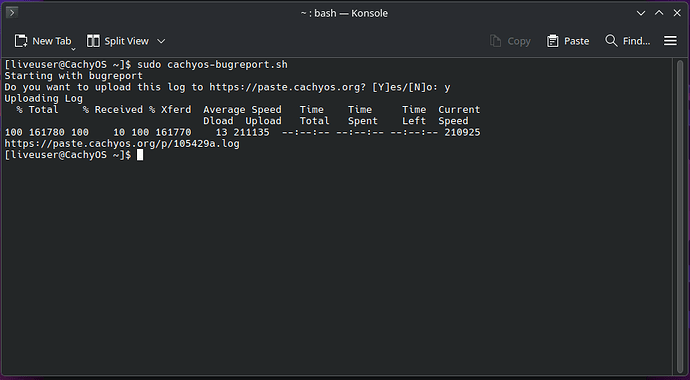Click the terminal icon in title bar
Viewport: 690px width, 380px height.
click(x=12, y=13)
